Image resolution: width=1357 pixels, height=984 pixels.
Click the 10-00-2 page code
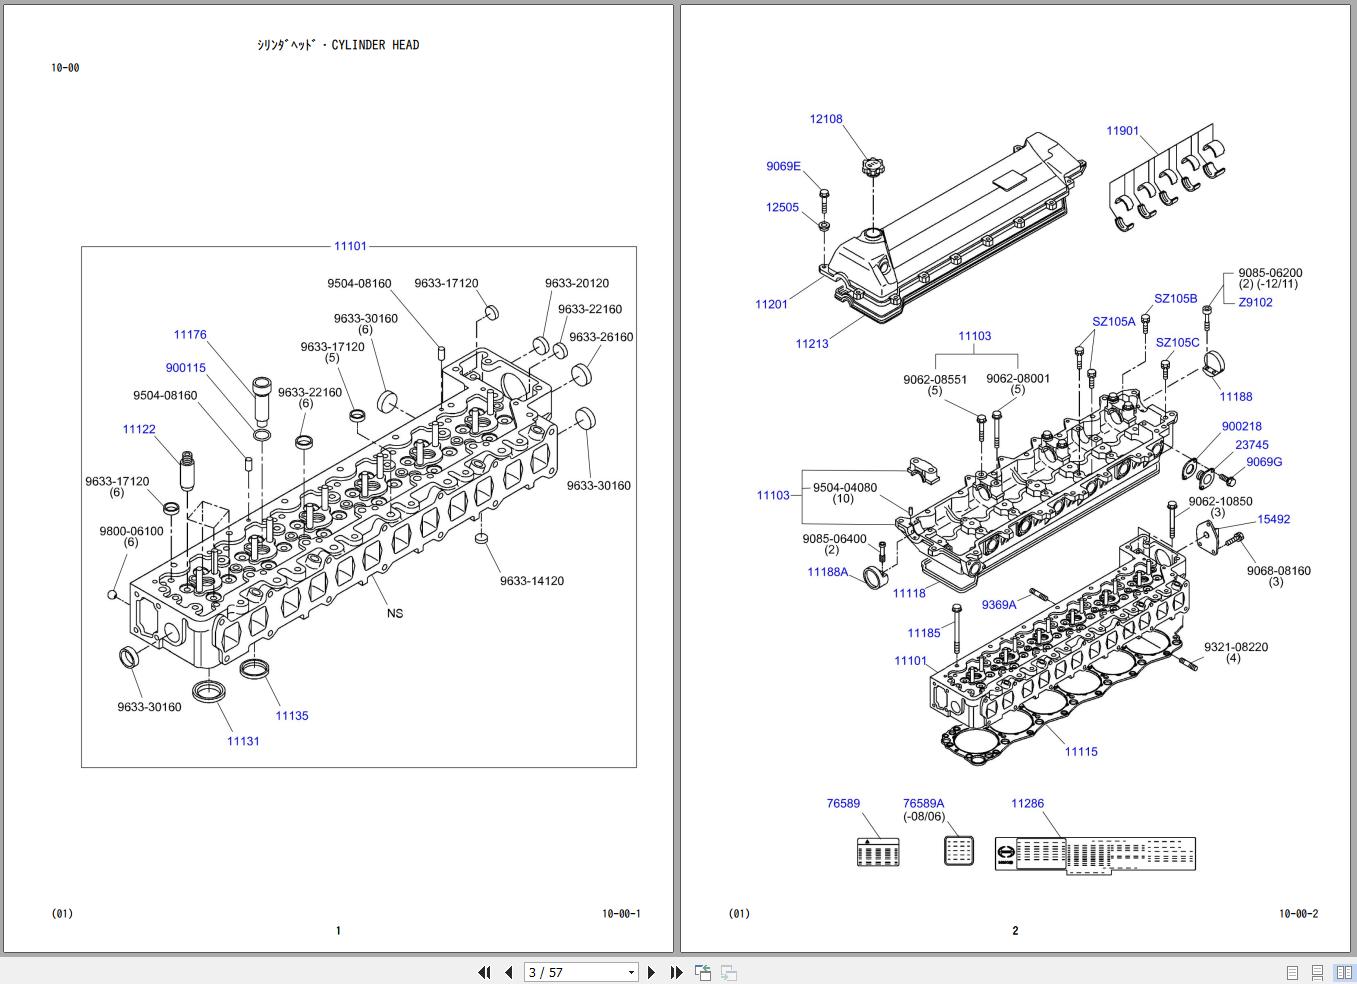click(1299, 914)
